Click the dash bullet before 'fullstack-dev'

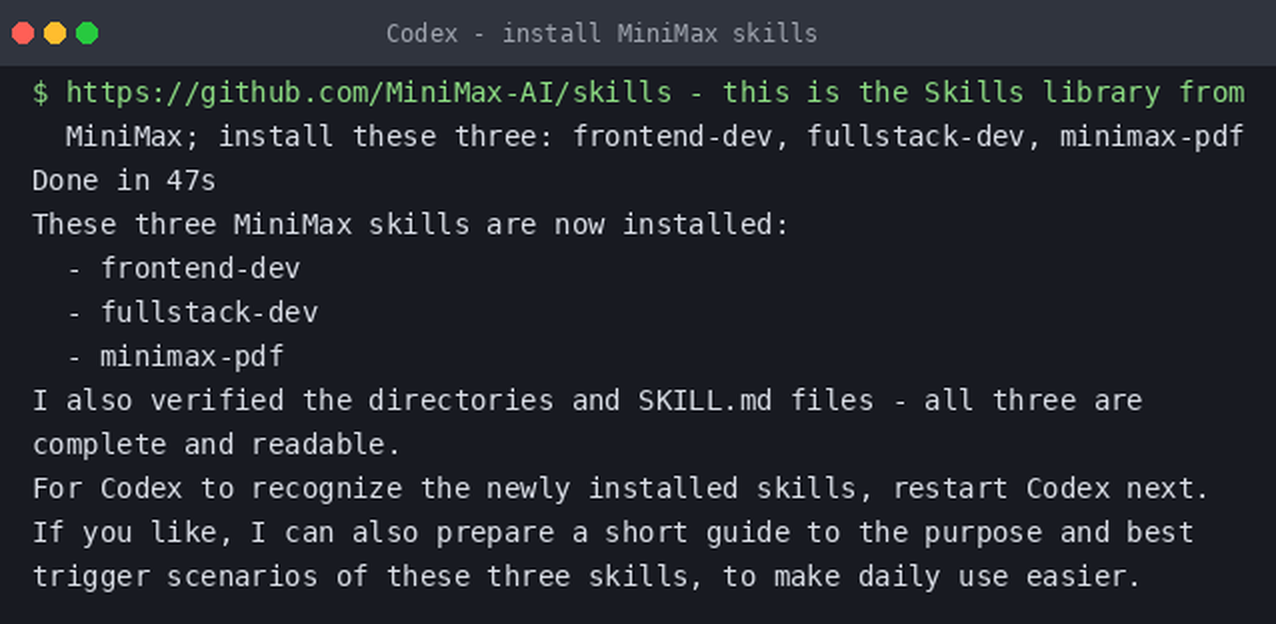tap(74, 313)
